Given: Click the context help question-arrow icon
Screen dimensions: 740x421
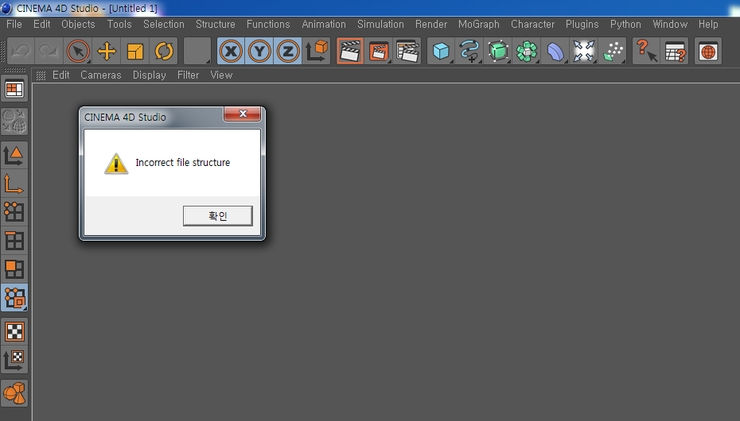Looking at the screenshot, I should click(x=646, y=51).
